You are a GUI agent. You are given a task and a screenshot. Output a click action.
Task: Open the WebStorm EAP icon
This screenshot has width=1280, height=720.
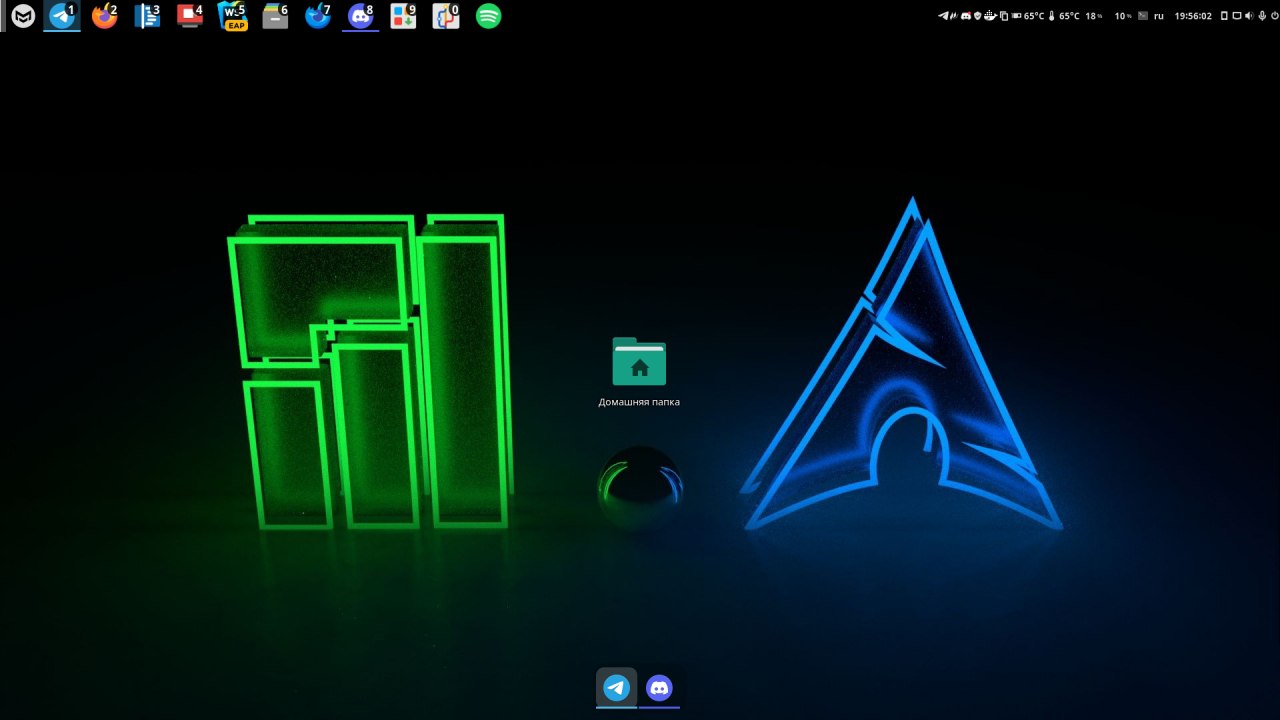[x=233, y=16]
